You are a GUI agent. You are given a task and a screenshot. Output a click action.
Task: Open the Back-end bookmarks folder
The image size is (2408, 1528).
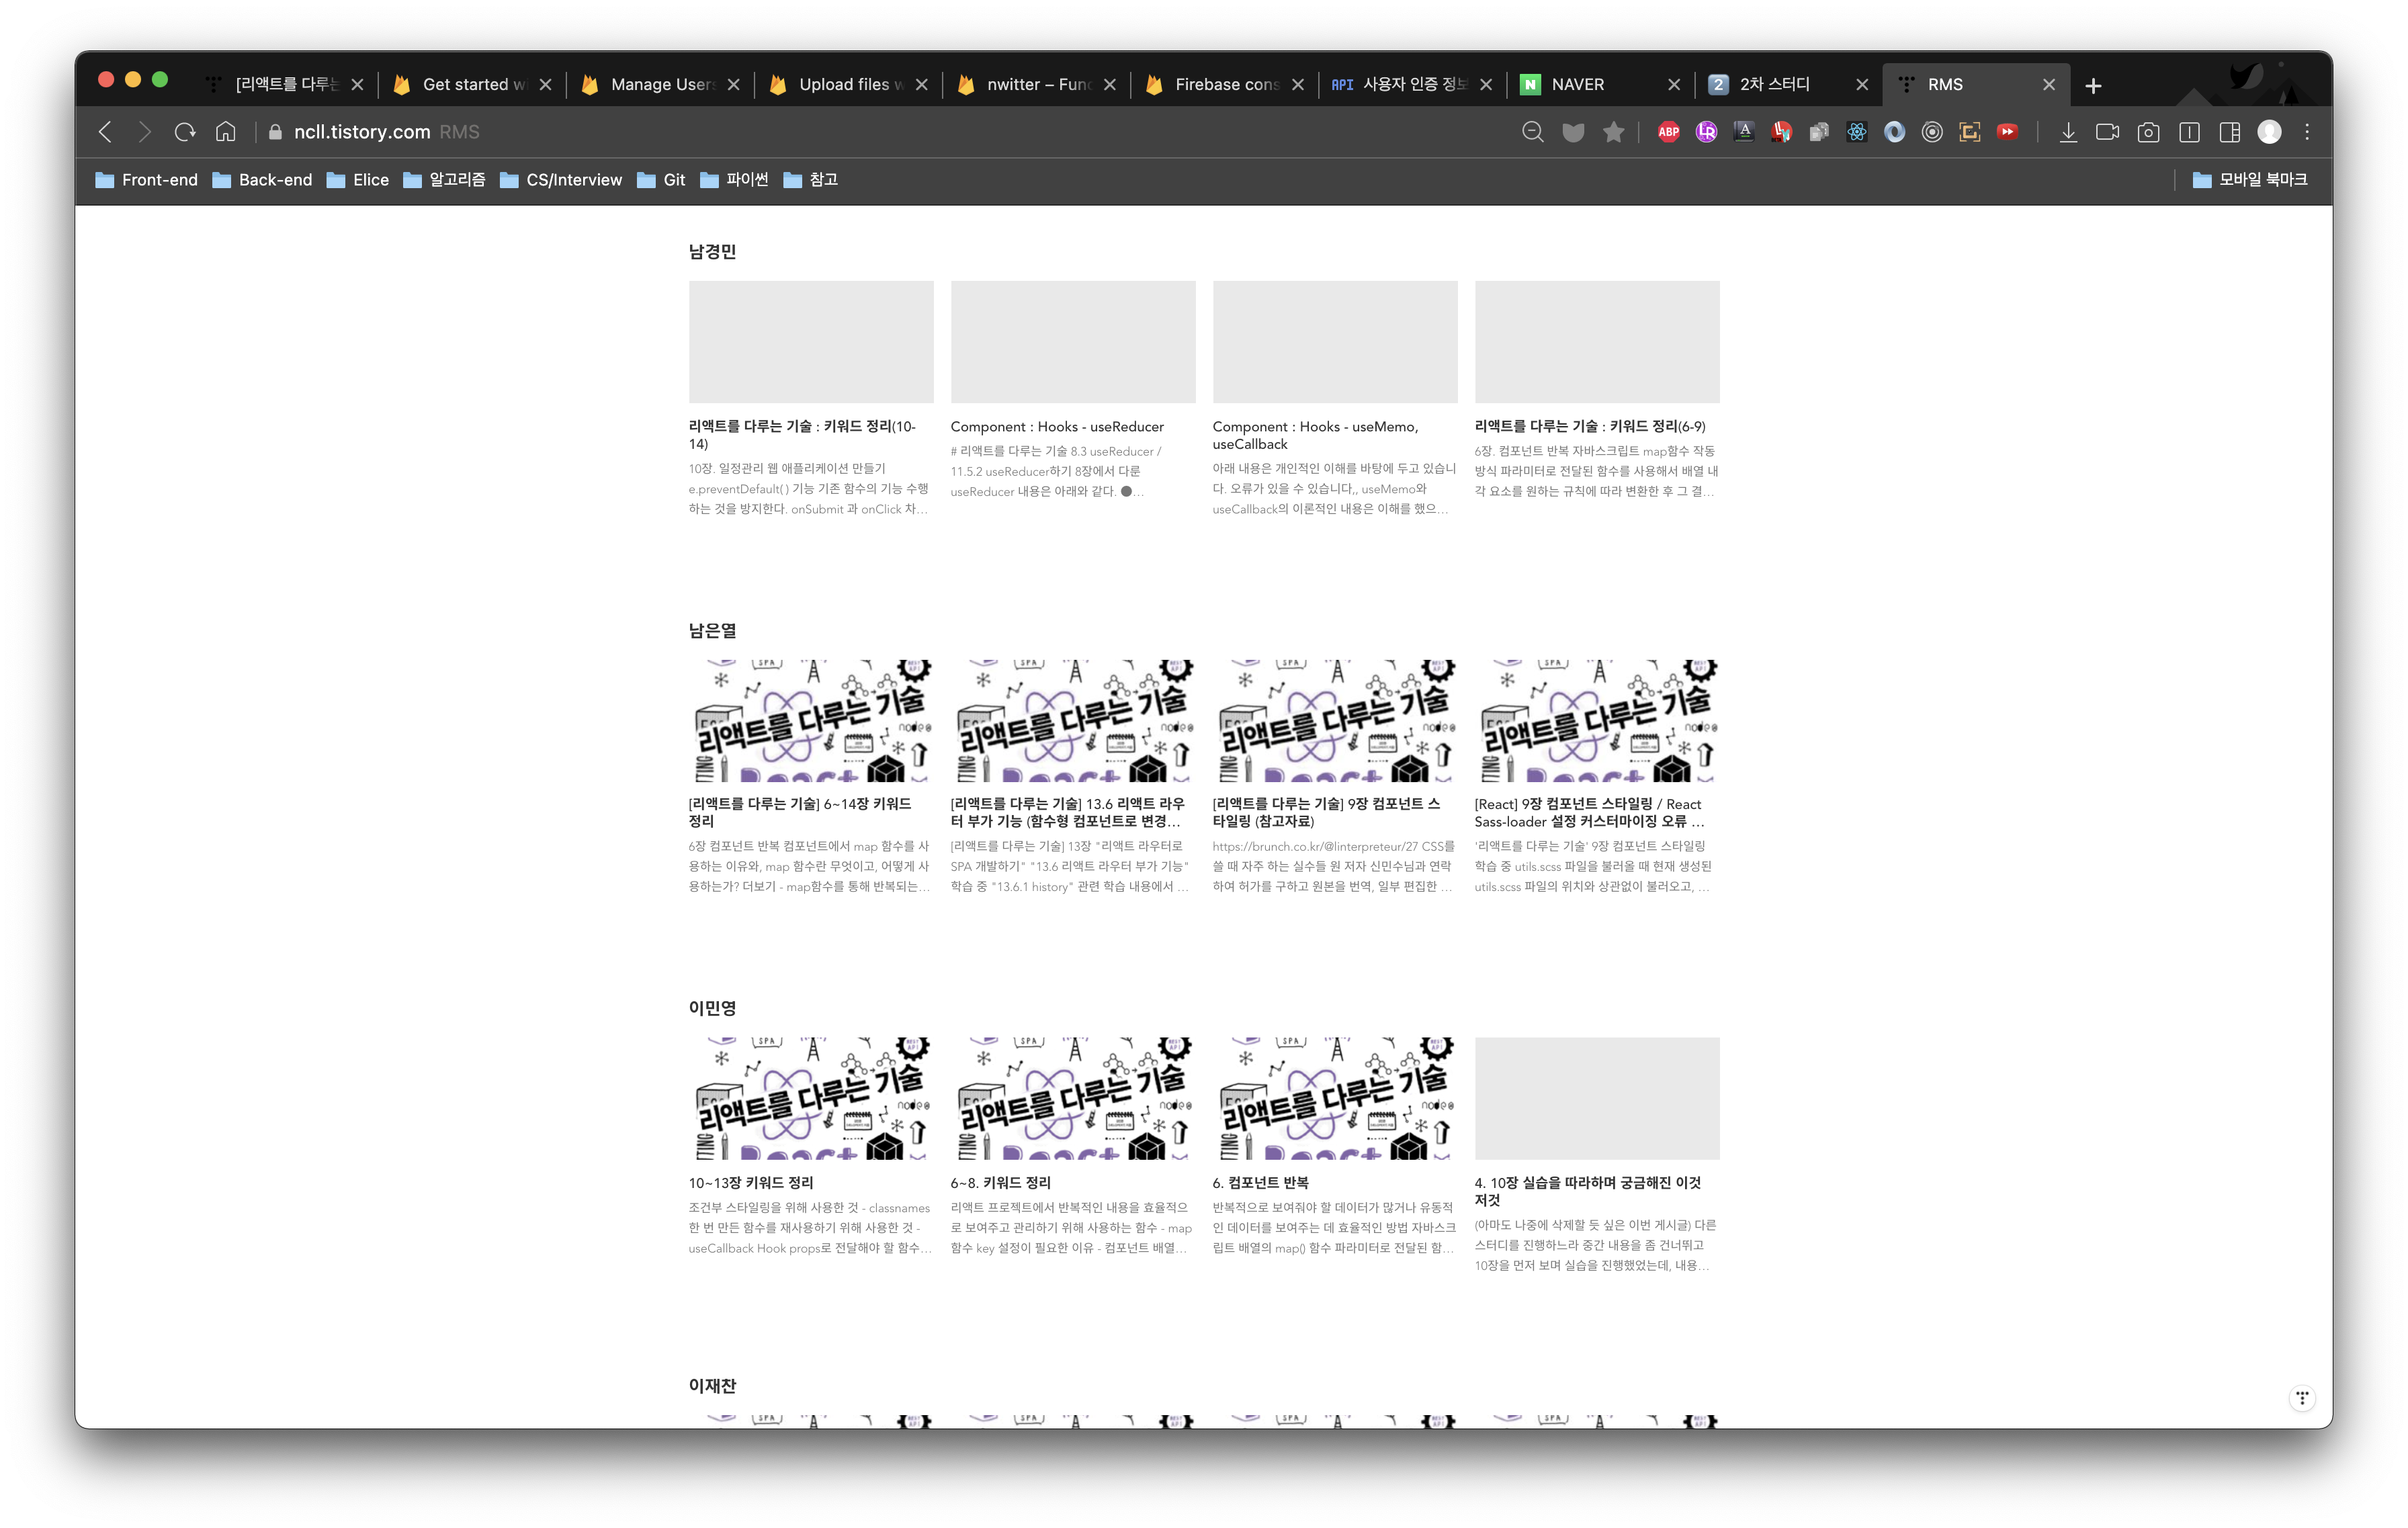263,180
